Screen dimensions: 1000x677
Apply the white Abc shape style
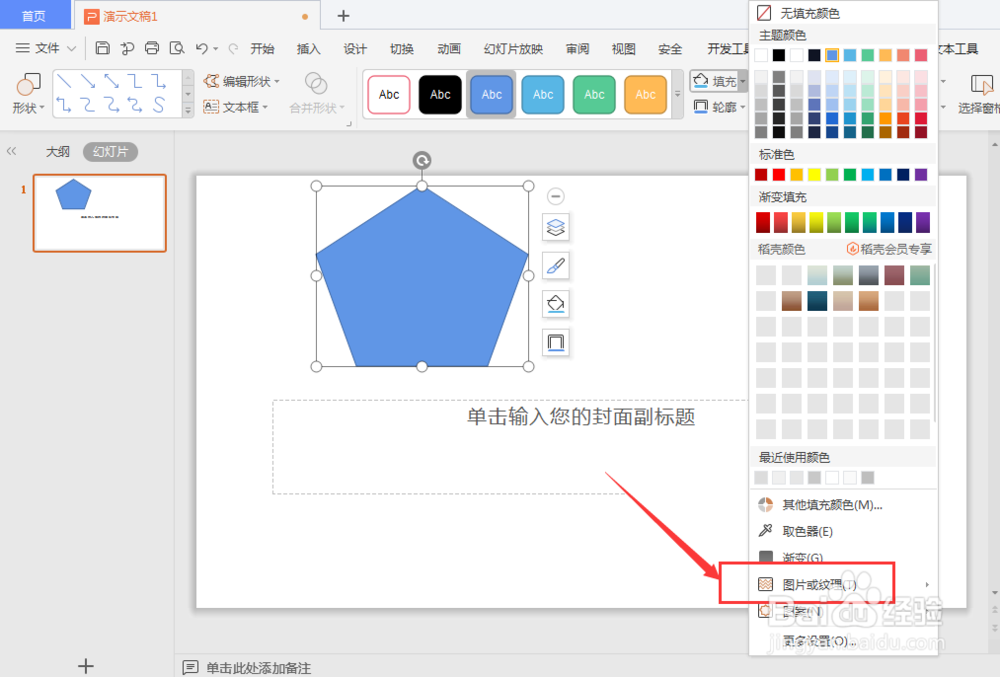[x=389, y=94]
